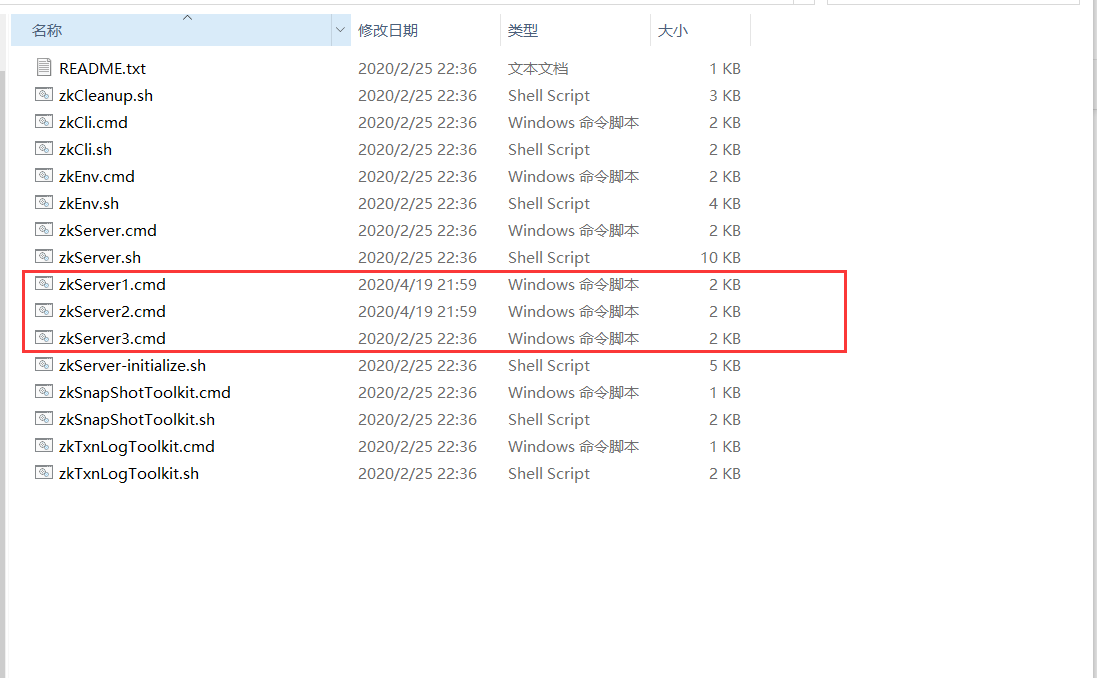This screenshot has height=678, width=1097.
Task: Sort files by 类型 column header
Action: (523, 31)
